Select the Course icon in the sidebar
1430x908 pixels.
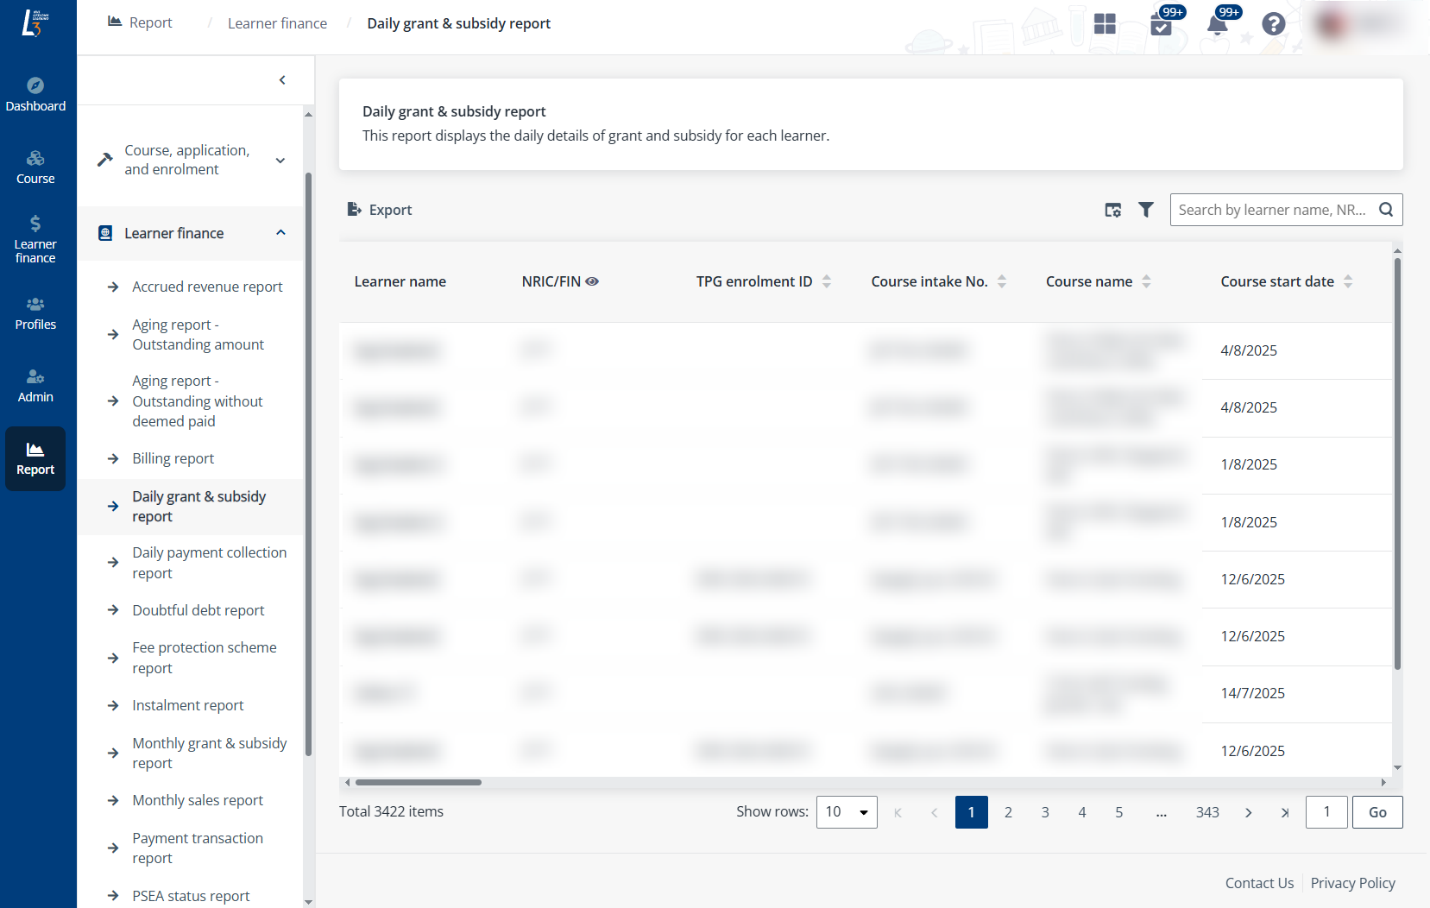coord(36,165)
